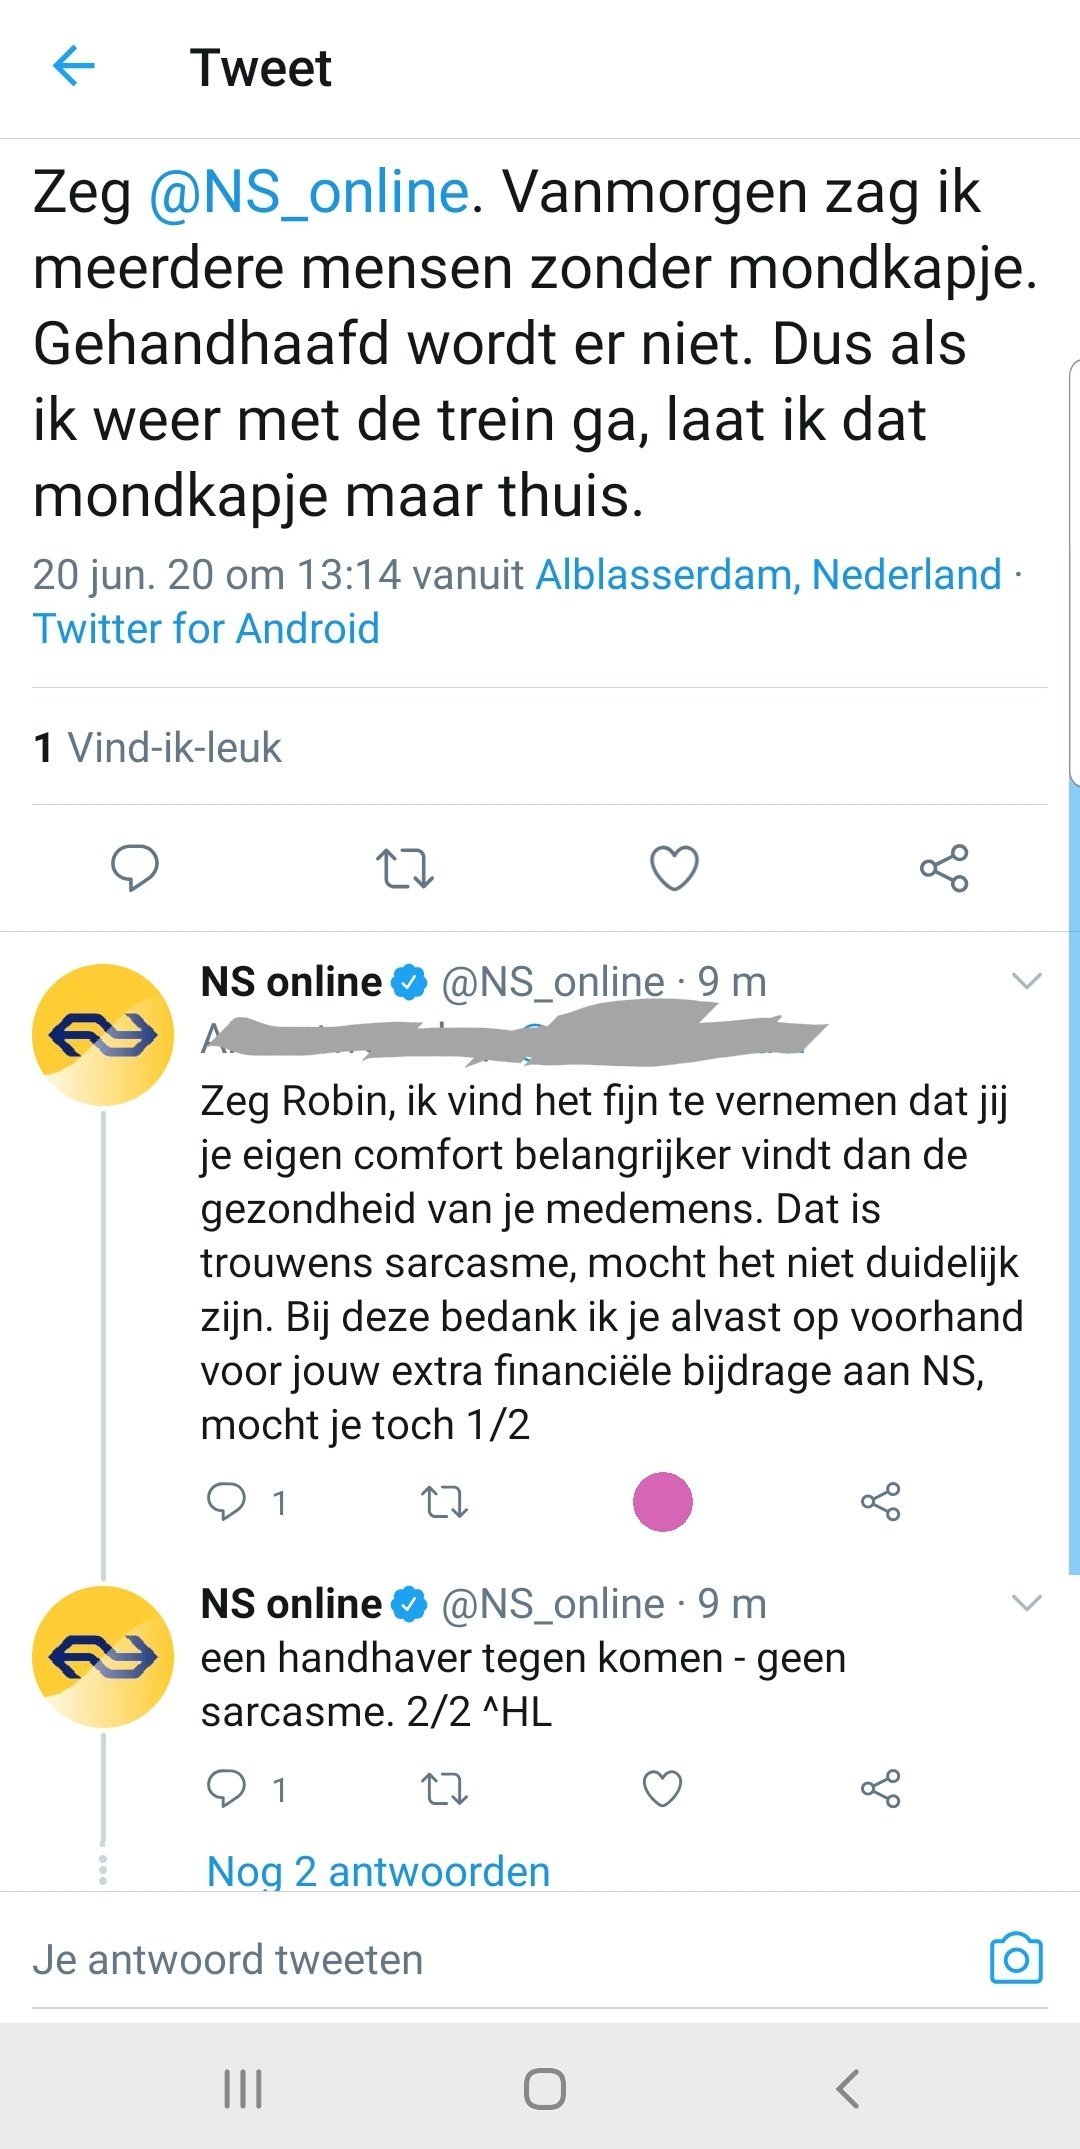
Task: Expand 'Nog 2 antwoorden' replies
Action: (378, 1871)
